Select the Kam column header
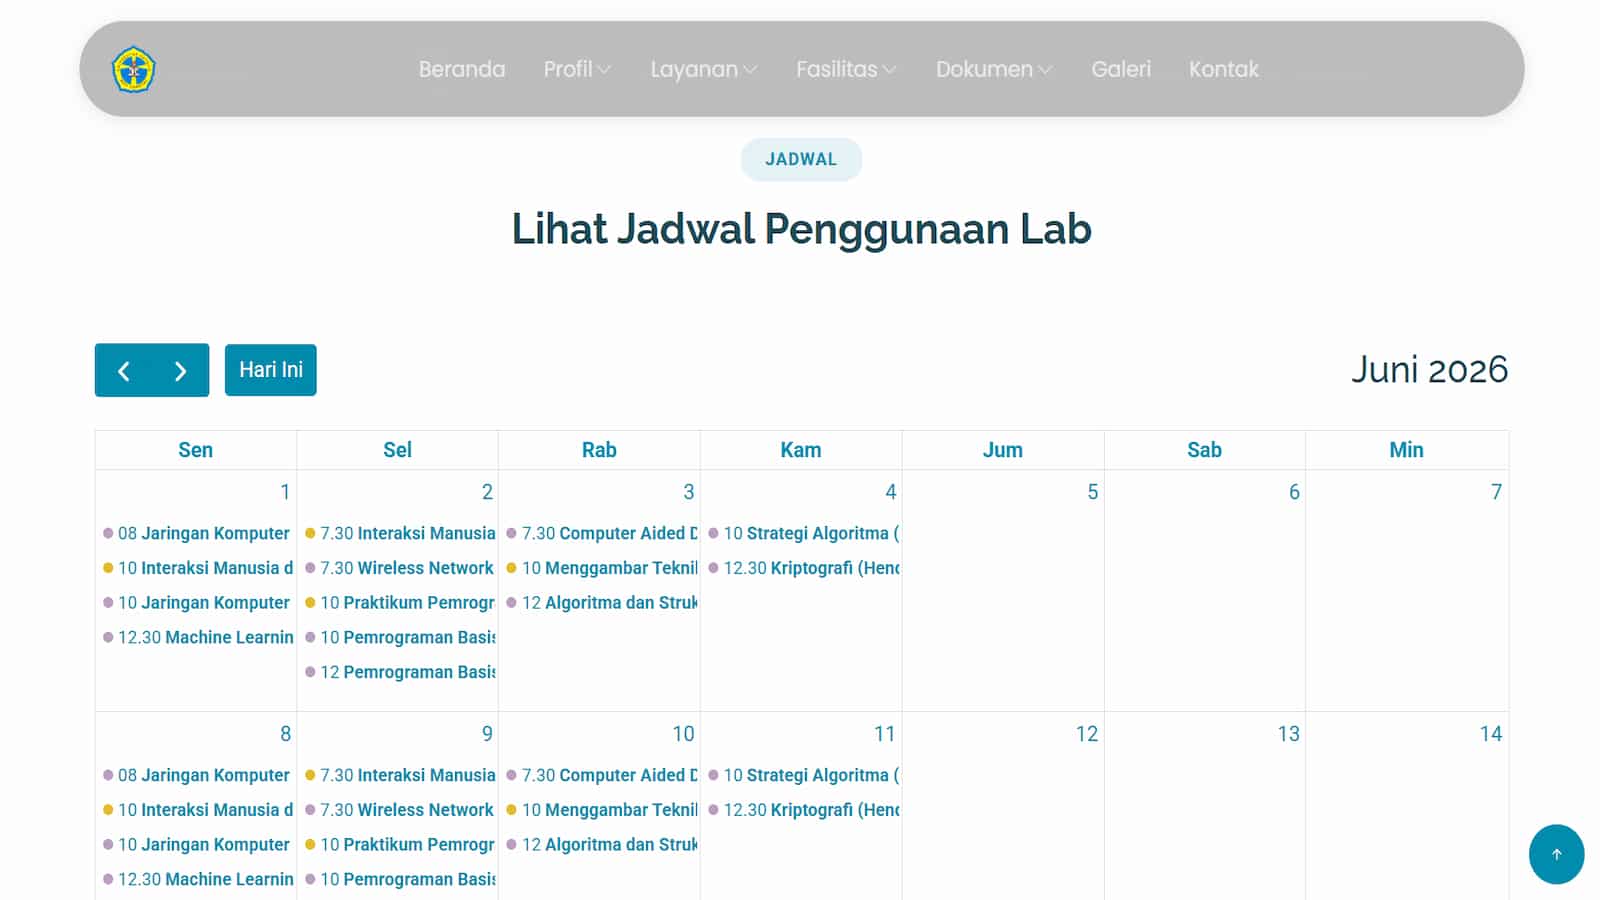 (x=801, y=450)
